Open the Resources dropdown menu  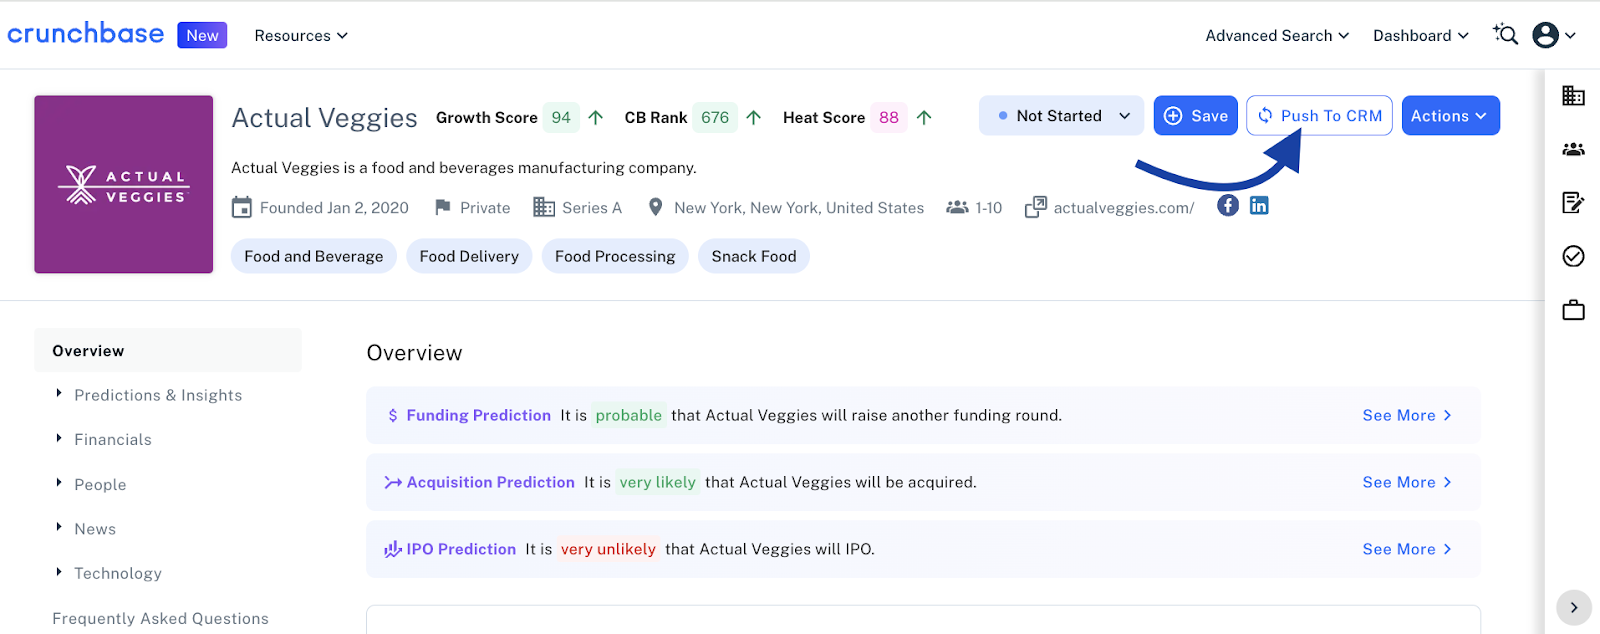(x=301, y=35)
